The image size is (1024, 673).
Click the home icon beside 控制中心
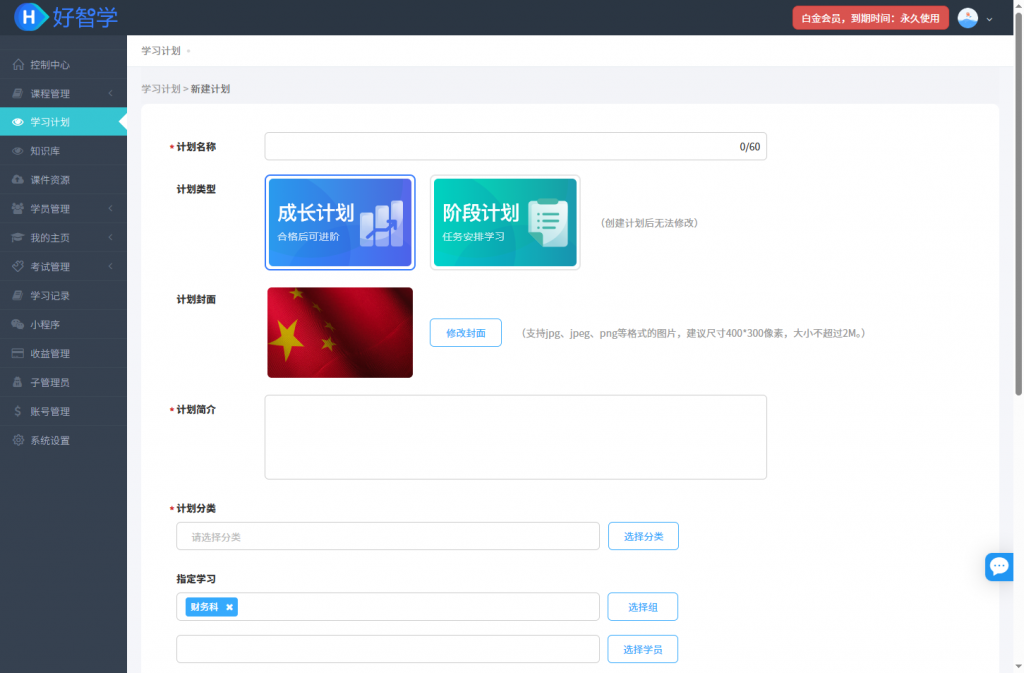(x=18, y=65)
